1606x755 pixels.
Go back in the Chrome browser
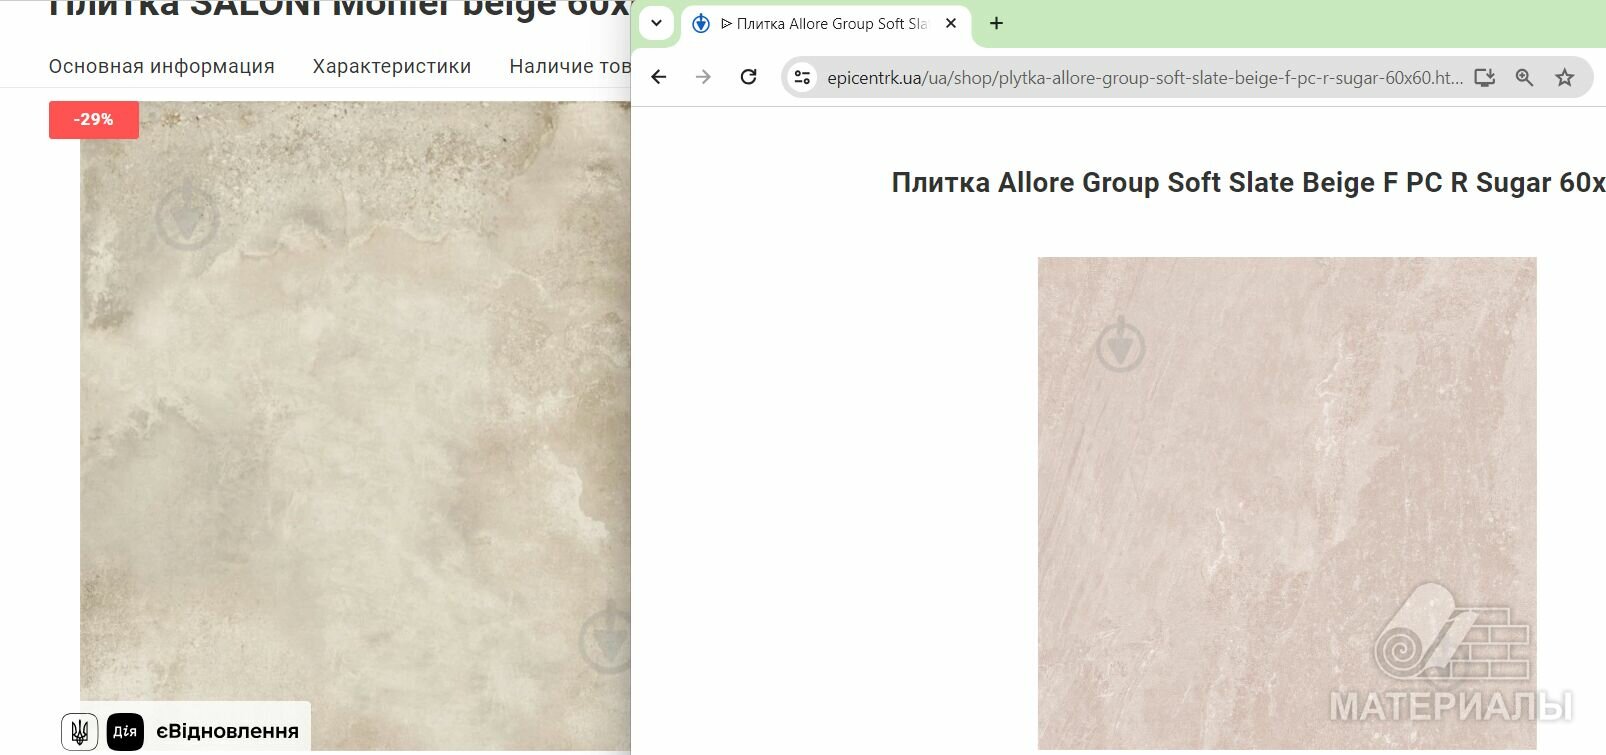tap(658, 77)
